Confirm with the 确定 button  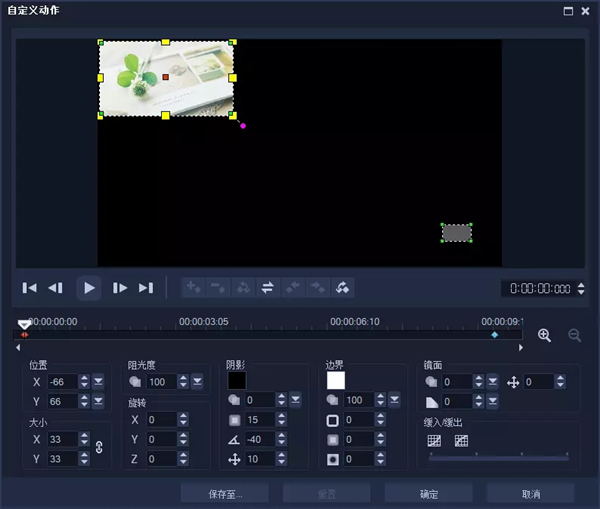(428, 494)
